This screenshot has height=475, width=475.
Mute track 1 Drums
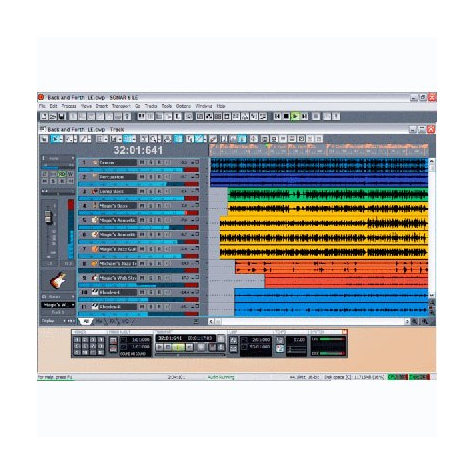[142, 162]
